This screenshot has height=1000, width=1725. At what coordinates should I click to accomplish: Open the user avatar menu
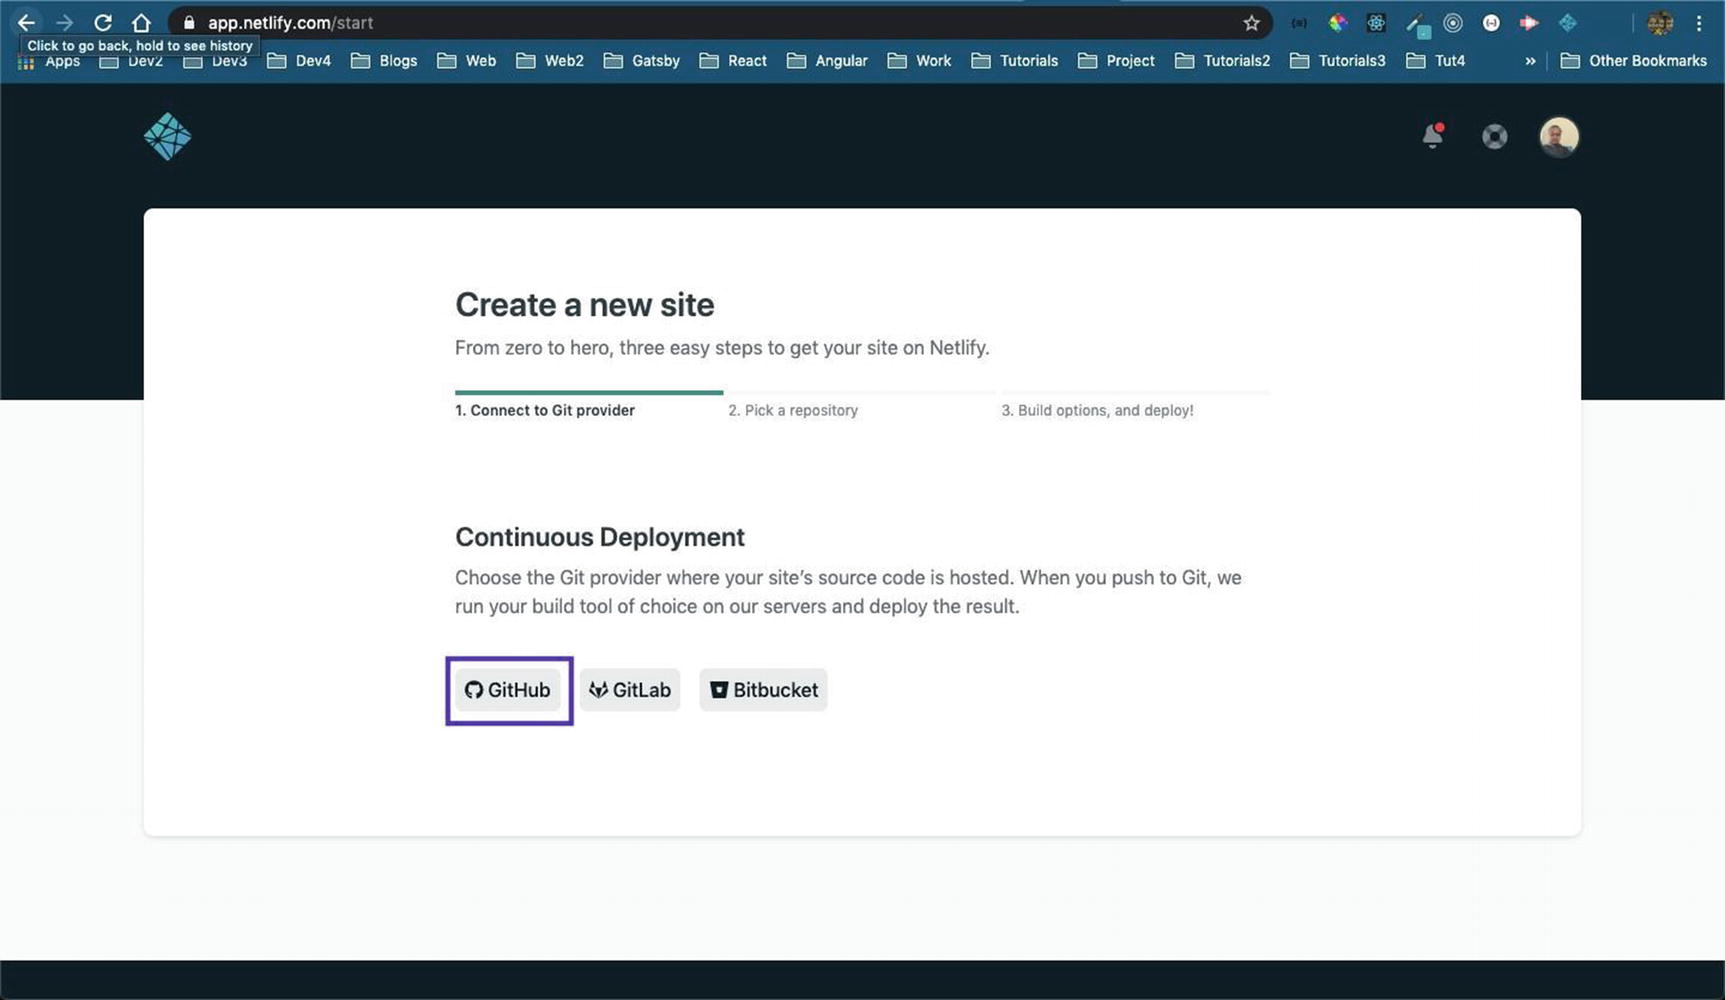pyautogui.click(x=1558, y=136)
